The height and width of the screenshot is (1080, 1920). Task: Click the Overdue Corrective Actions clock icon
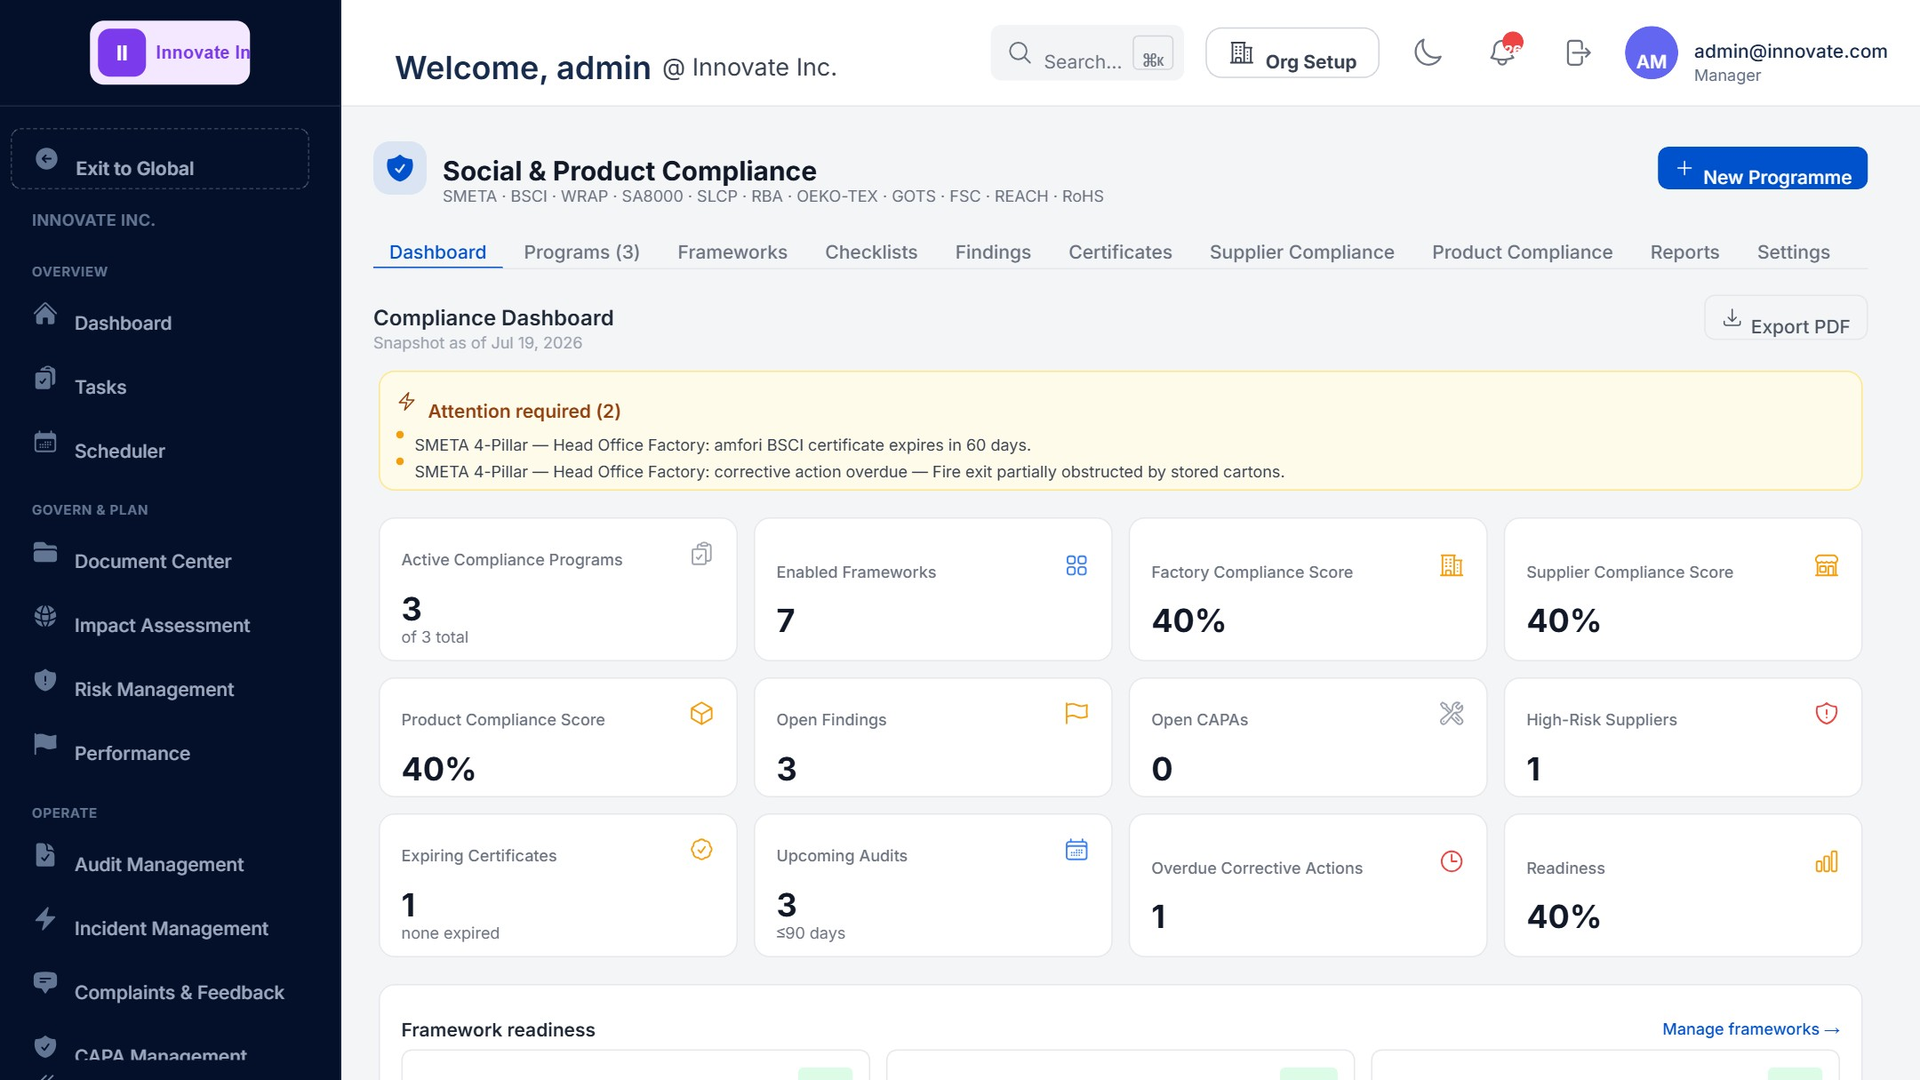coord(1451,861)
